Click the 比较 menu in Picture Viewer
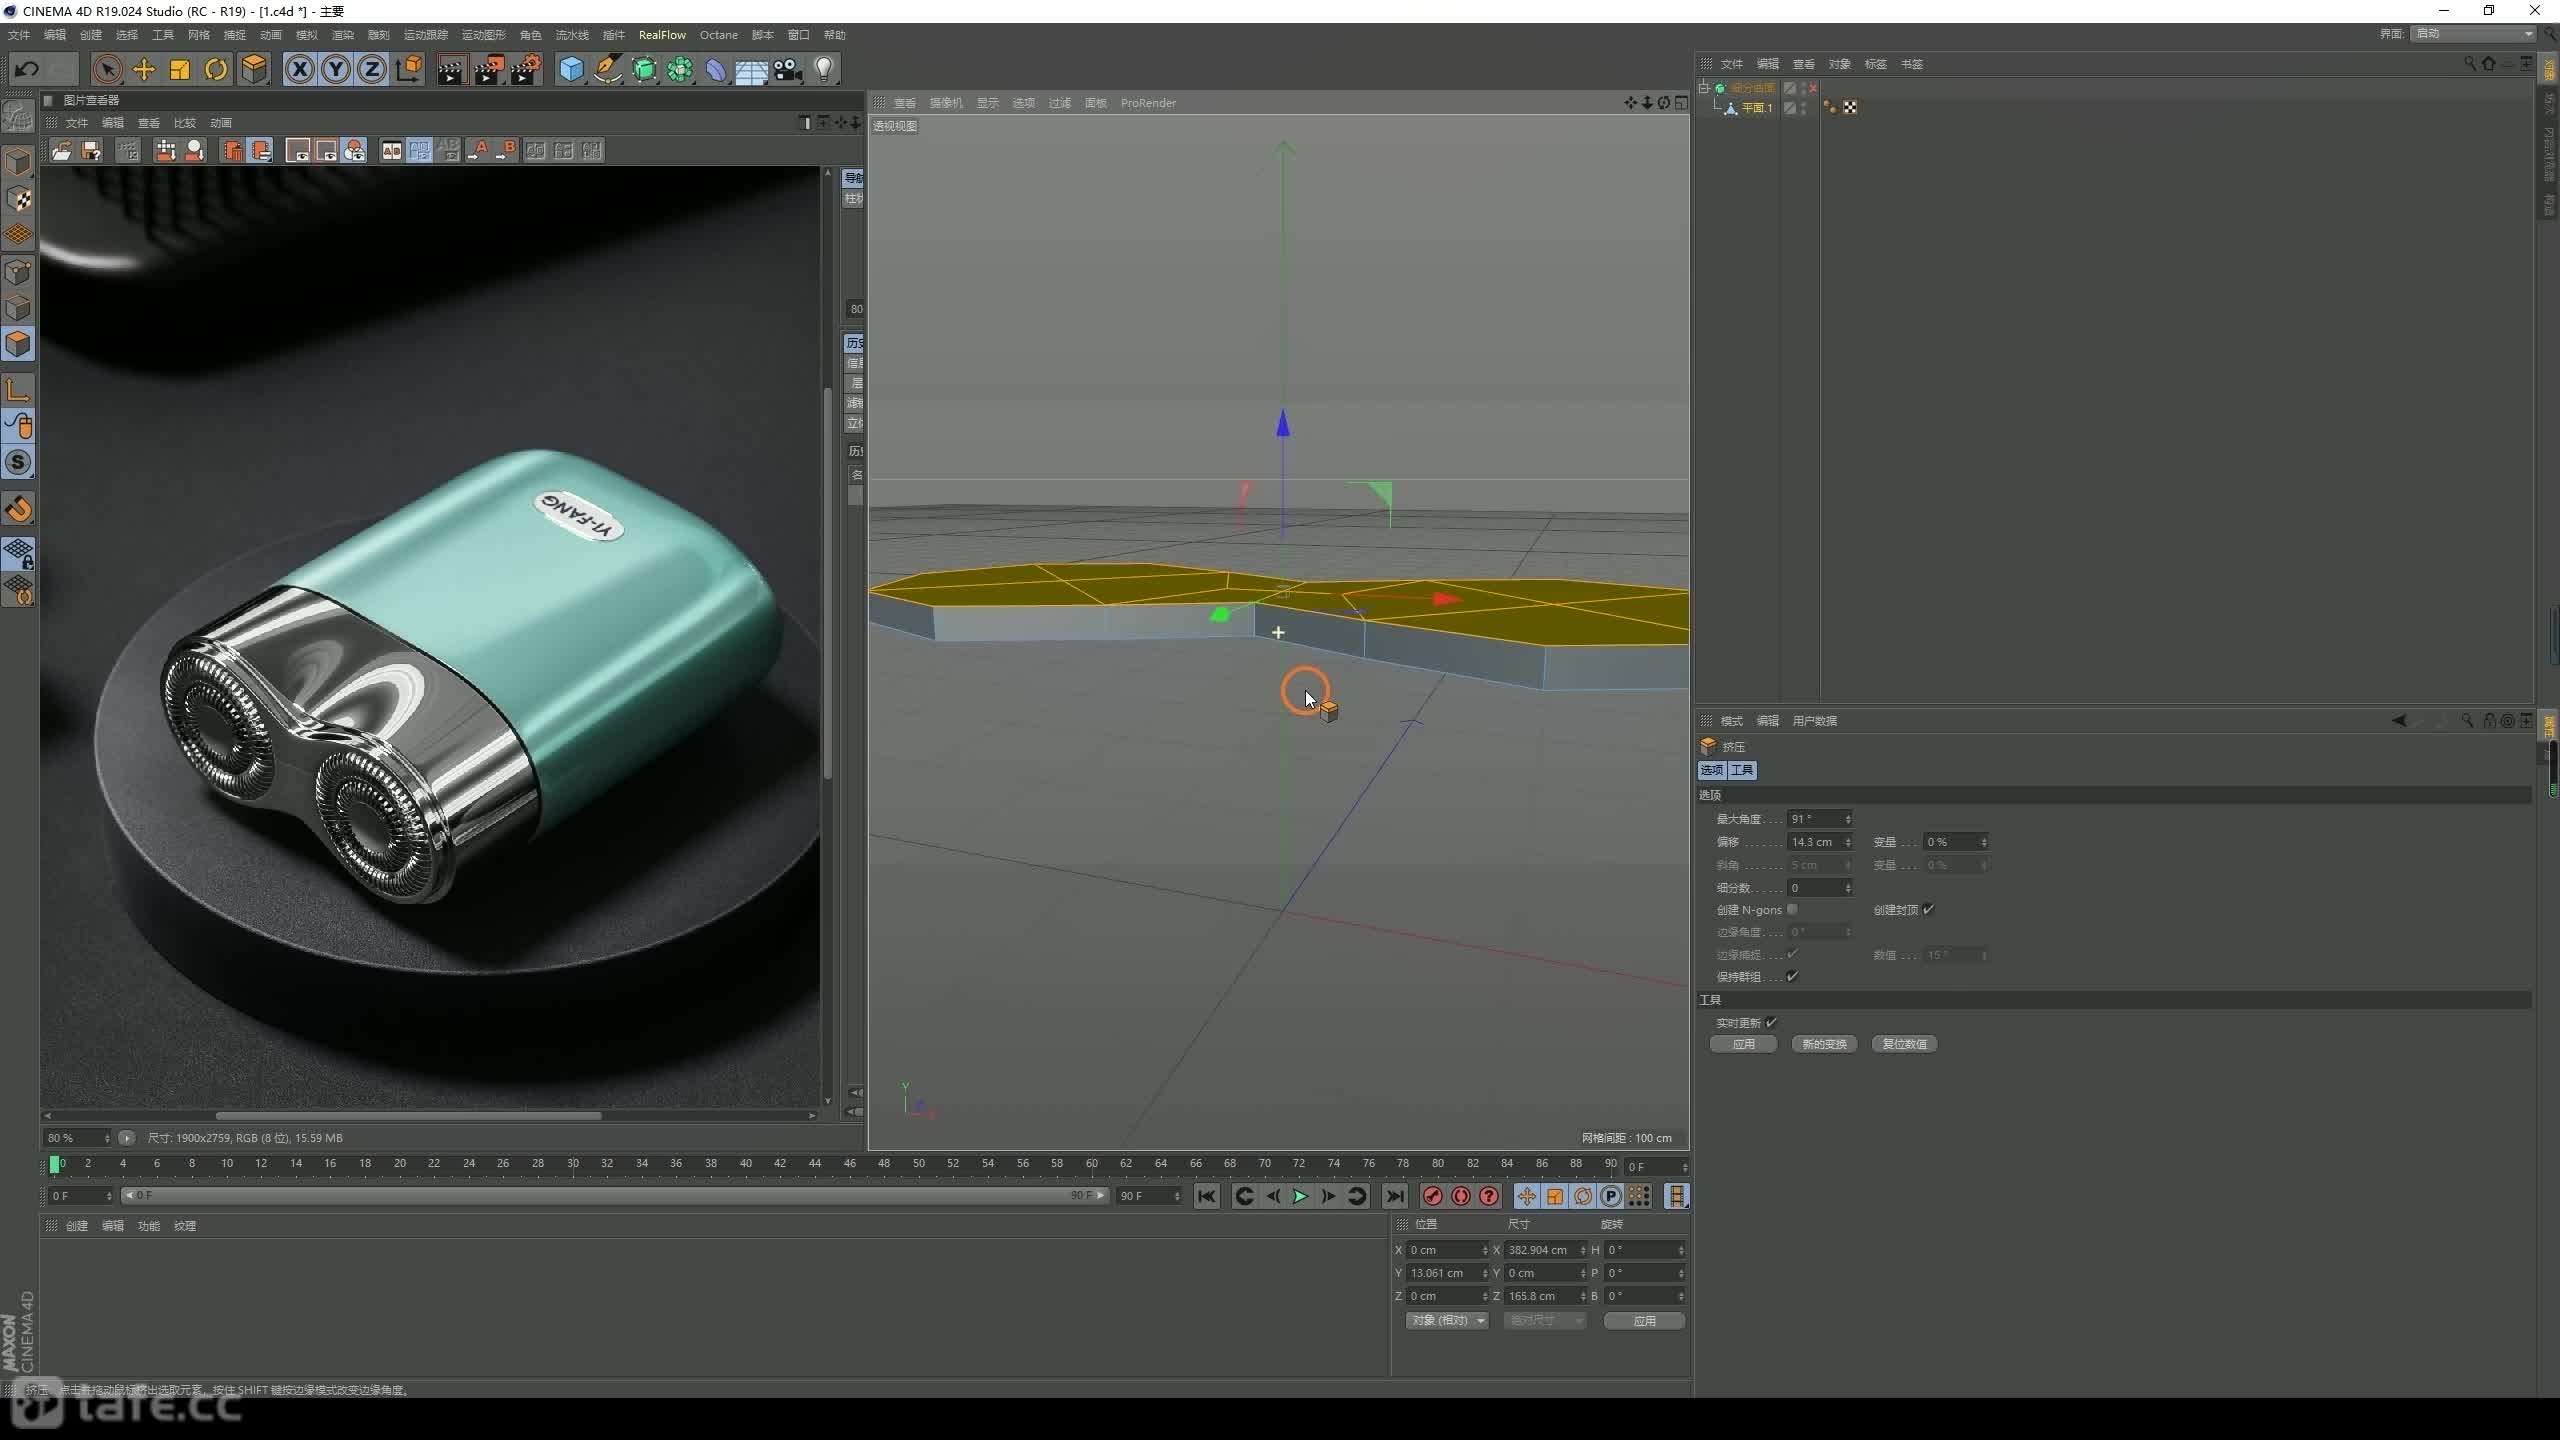Image resolution: width=2560 pixels, height=1440 pixels. [x=185, y=123]
